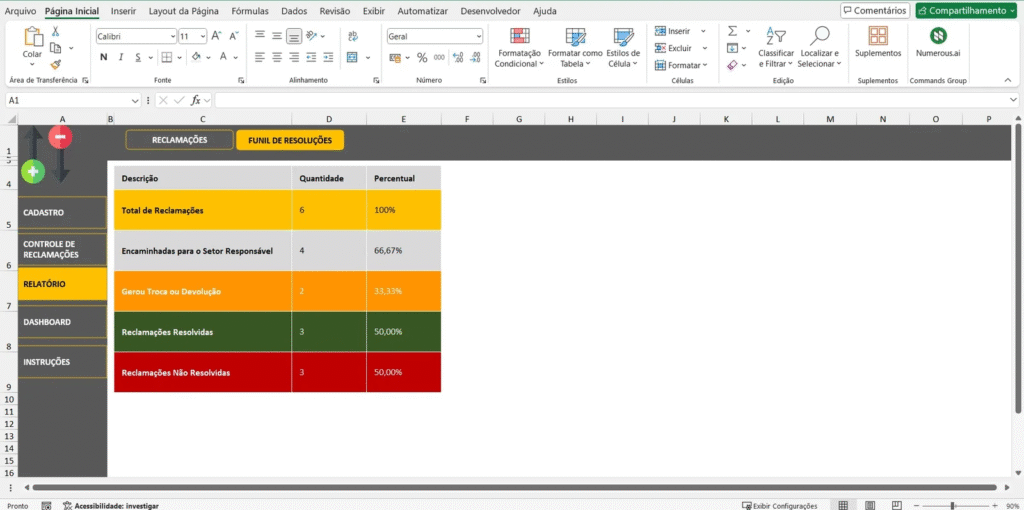Expand the Geral number format dropdown
This screenshot has width=1024, height=510.
pyautogui.click(x=479, y=35)
